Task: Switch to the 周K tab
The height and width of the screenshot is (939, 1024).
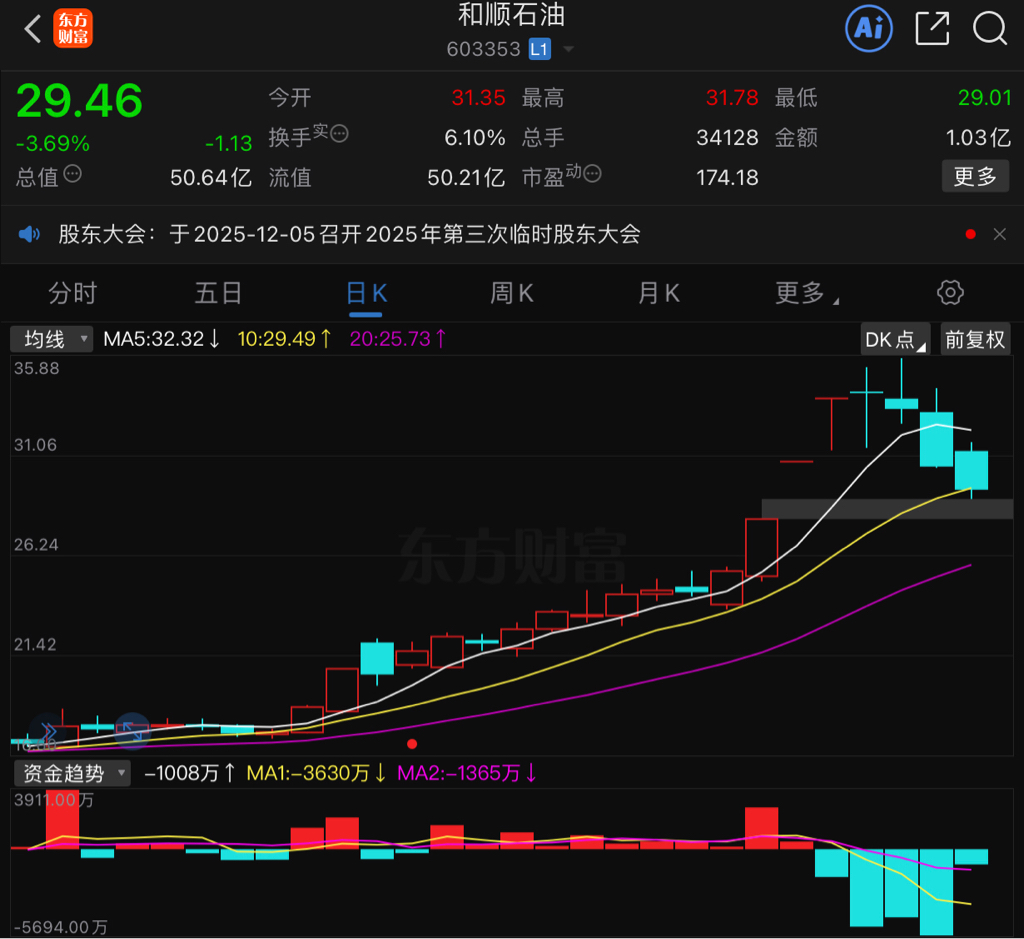Action: coord(512,293)
